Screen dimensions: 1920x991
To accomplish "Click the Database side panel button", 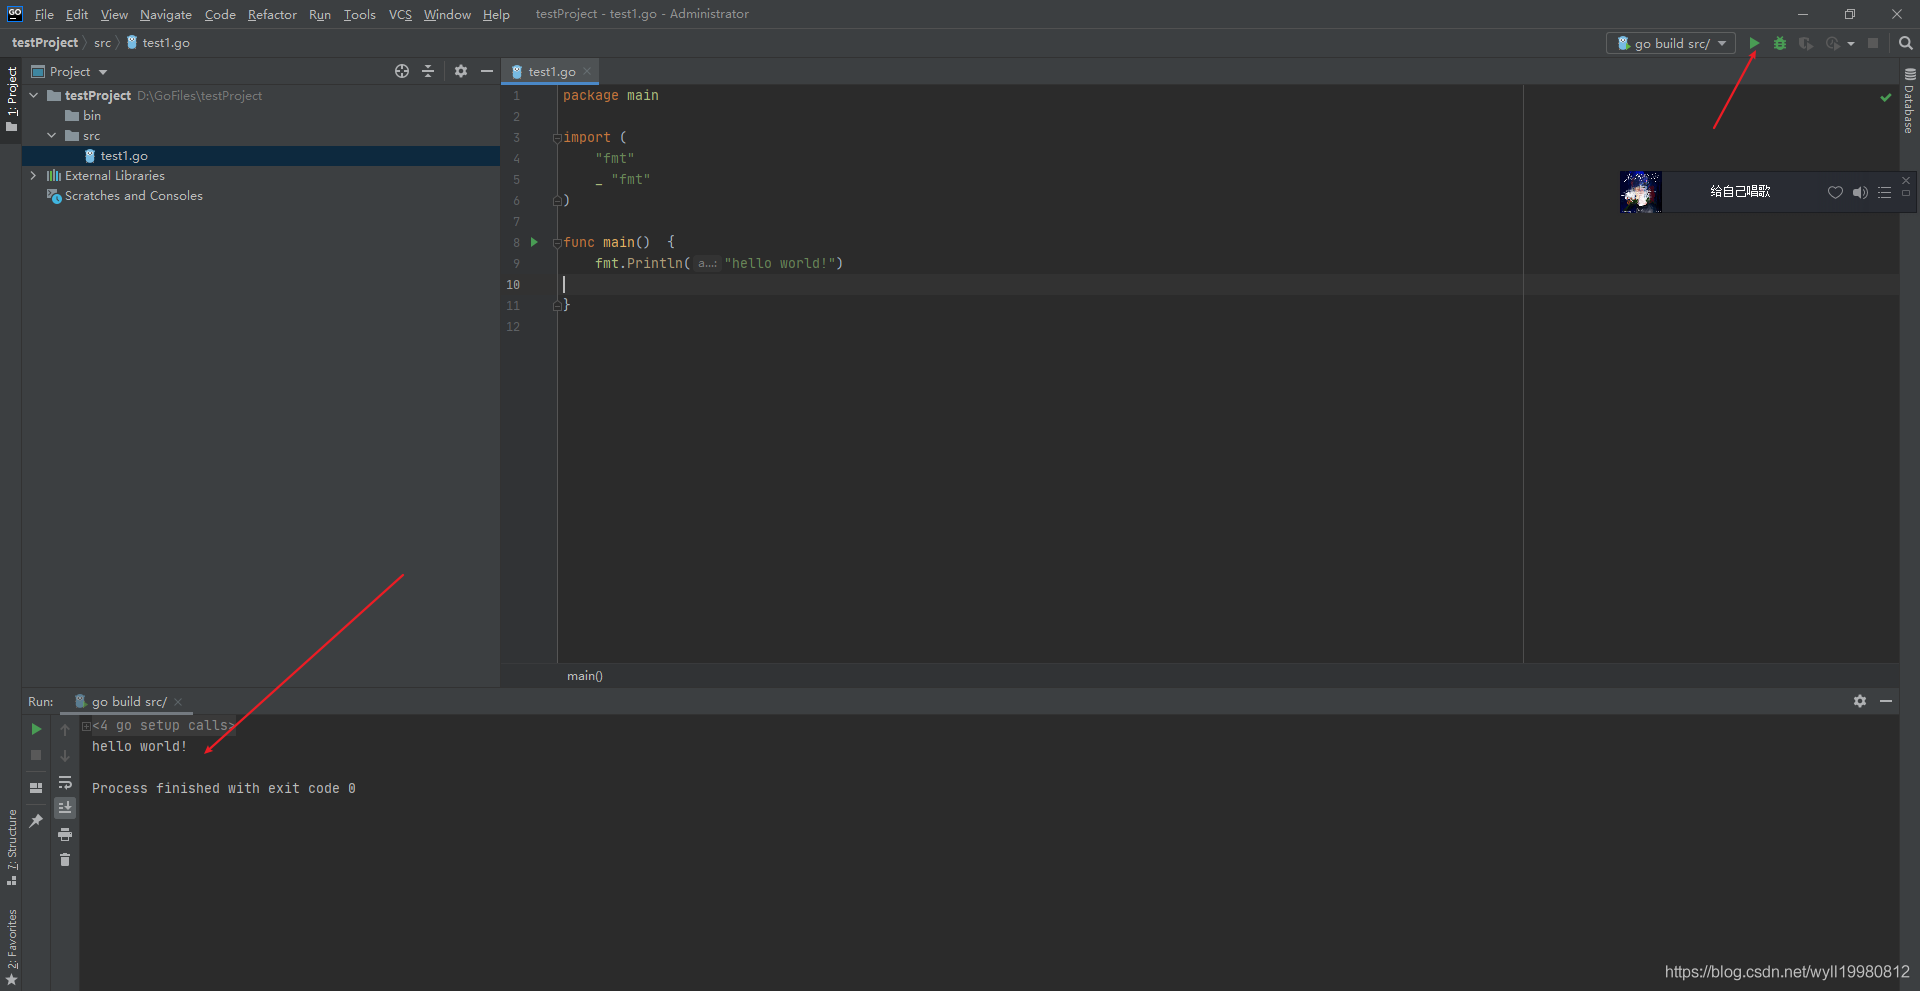I will click(x=1909, y=102).
